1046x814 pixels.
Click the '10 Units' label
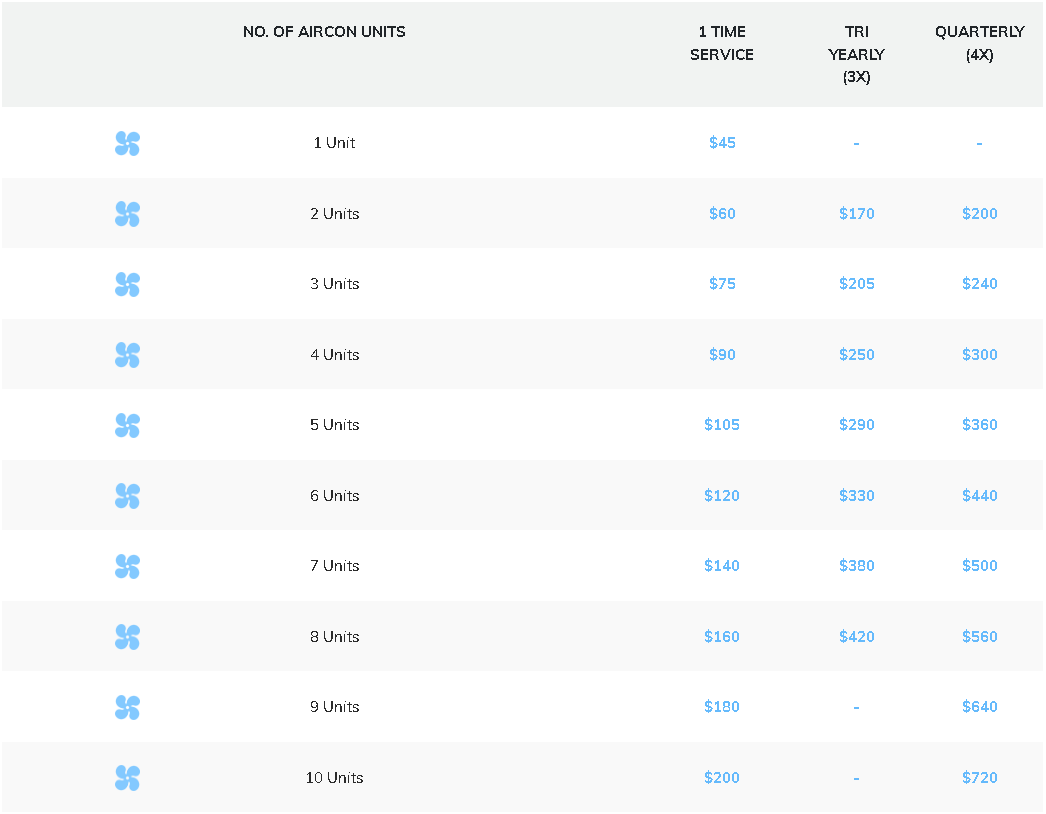[x=334, y=777]
